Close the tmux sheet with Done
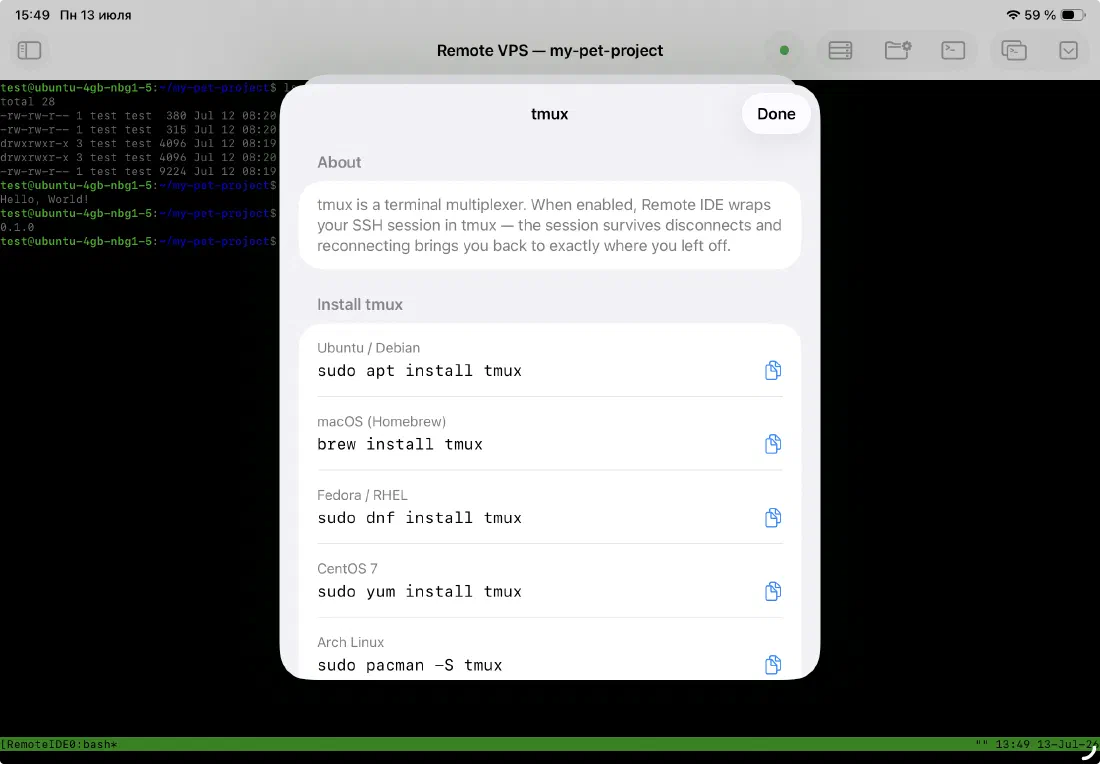 click(x=776, y=114)
